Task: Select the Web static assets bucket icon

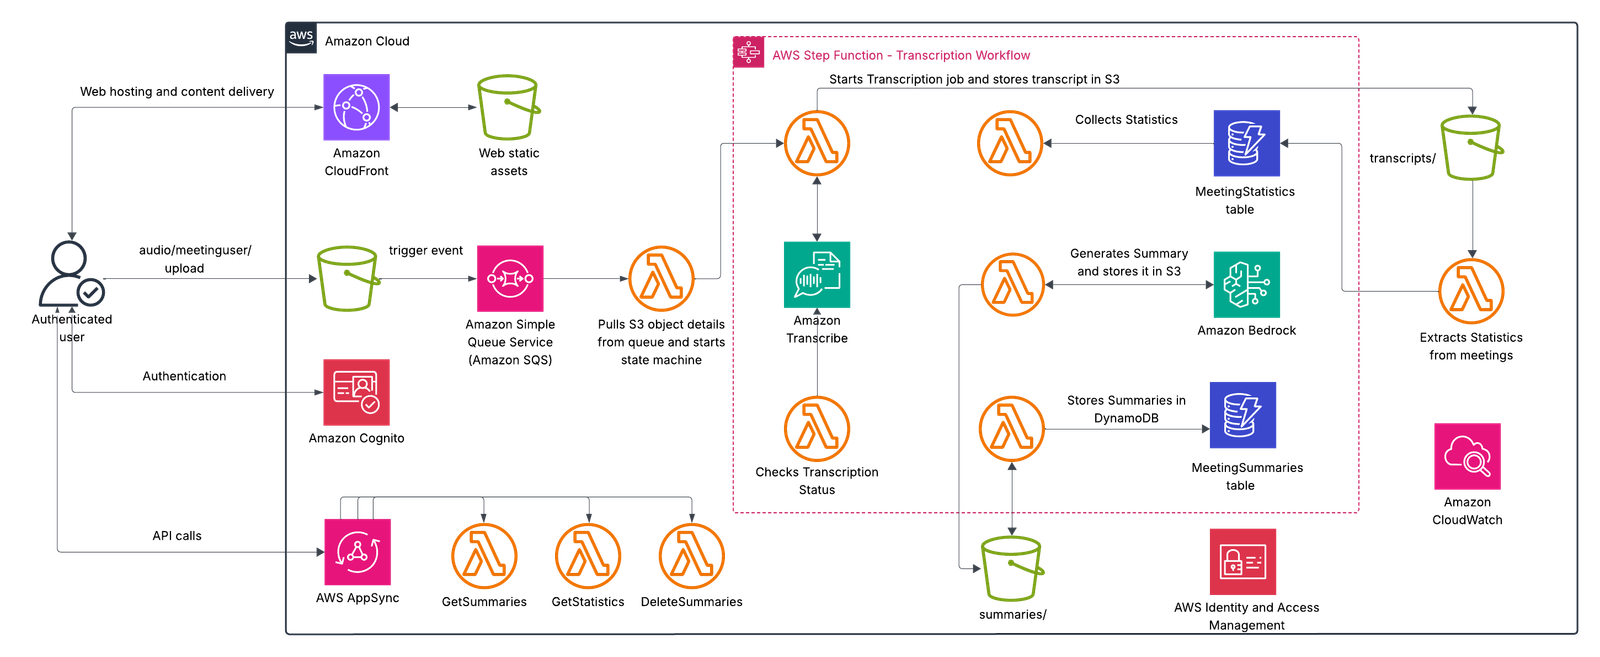Action: tap(508, 107)
